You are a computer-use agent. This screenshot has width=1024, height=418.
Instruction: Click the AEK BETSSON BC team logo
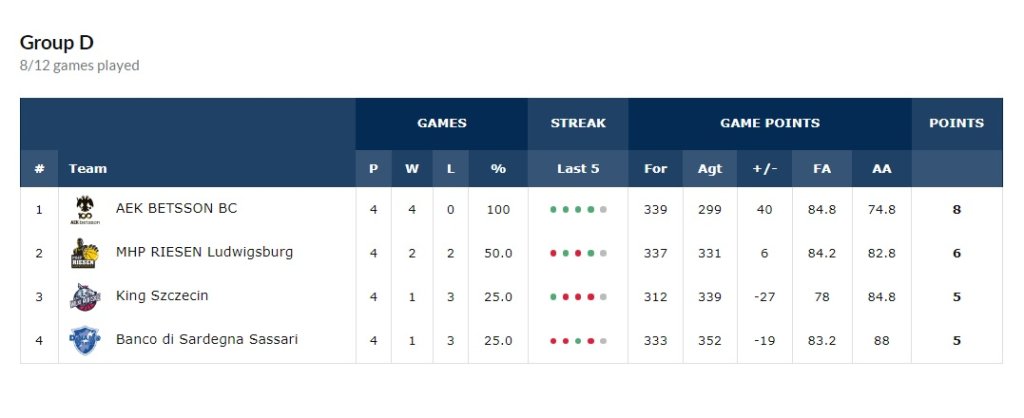pos(85,210)
